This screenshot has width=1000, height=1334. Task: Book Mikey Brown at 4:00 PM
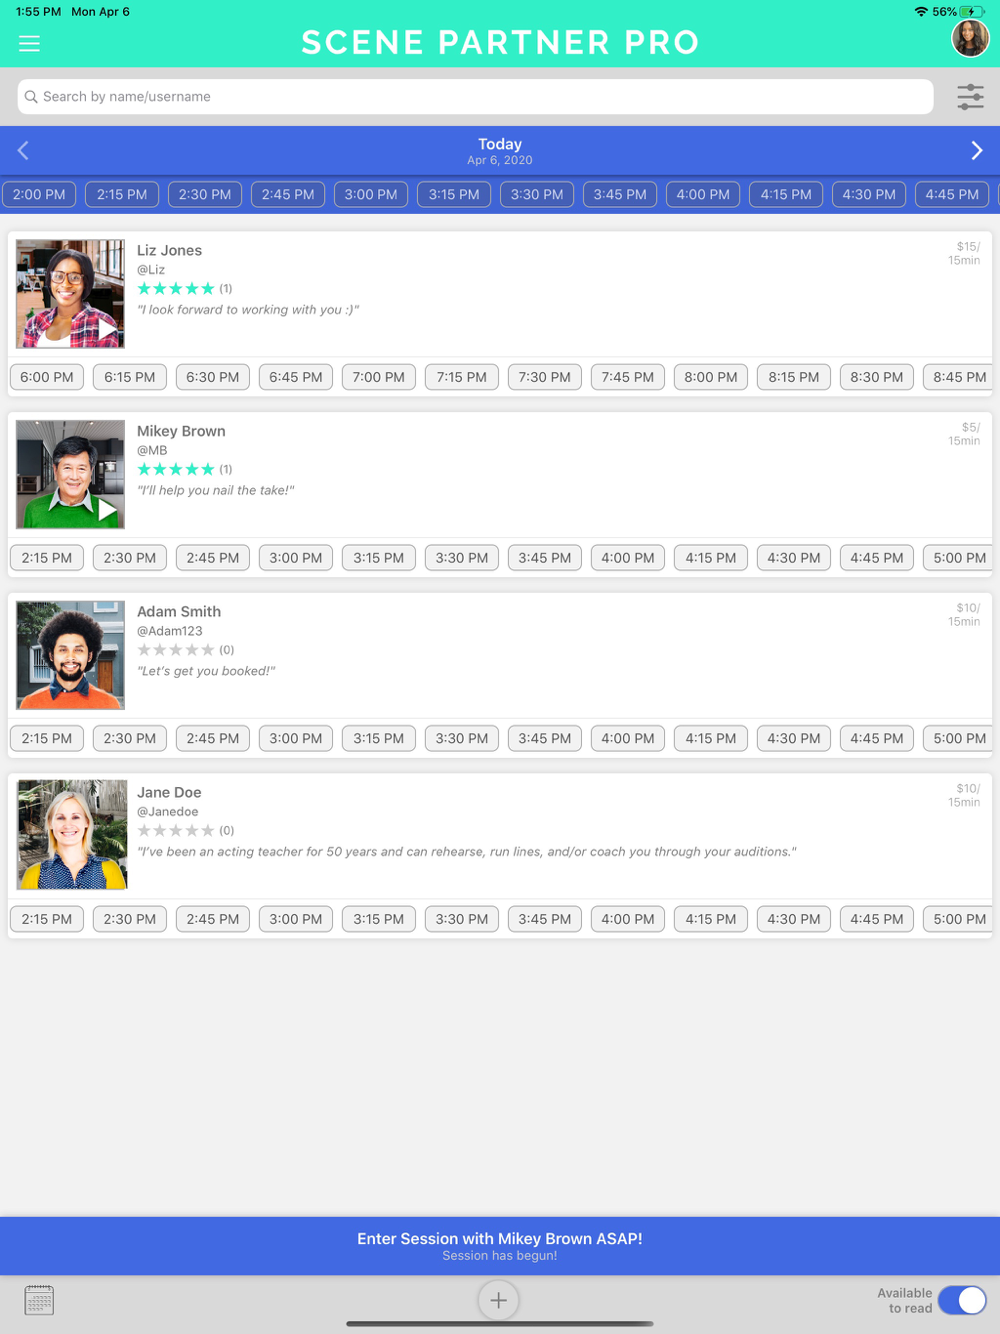(x=628, y=558)
